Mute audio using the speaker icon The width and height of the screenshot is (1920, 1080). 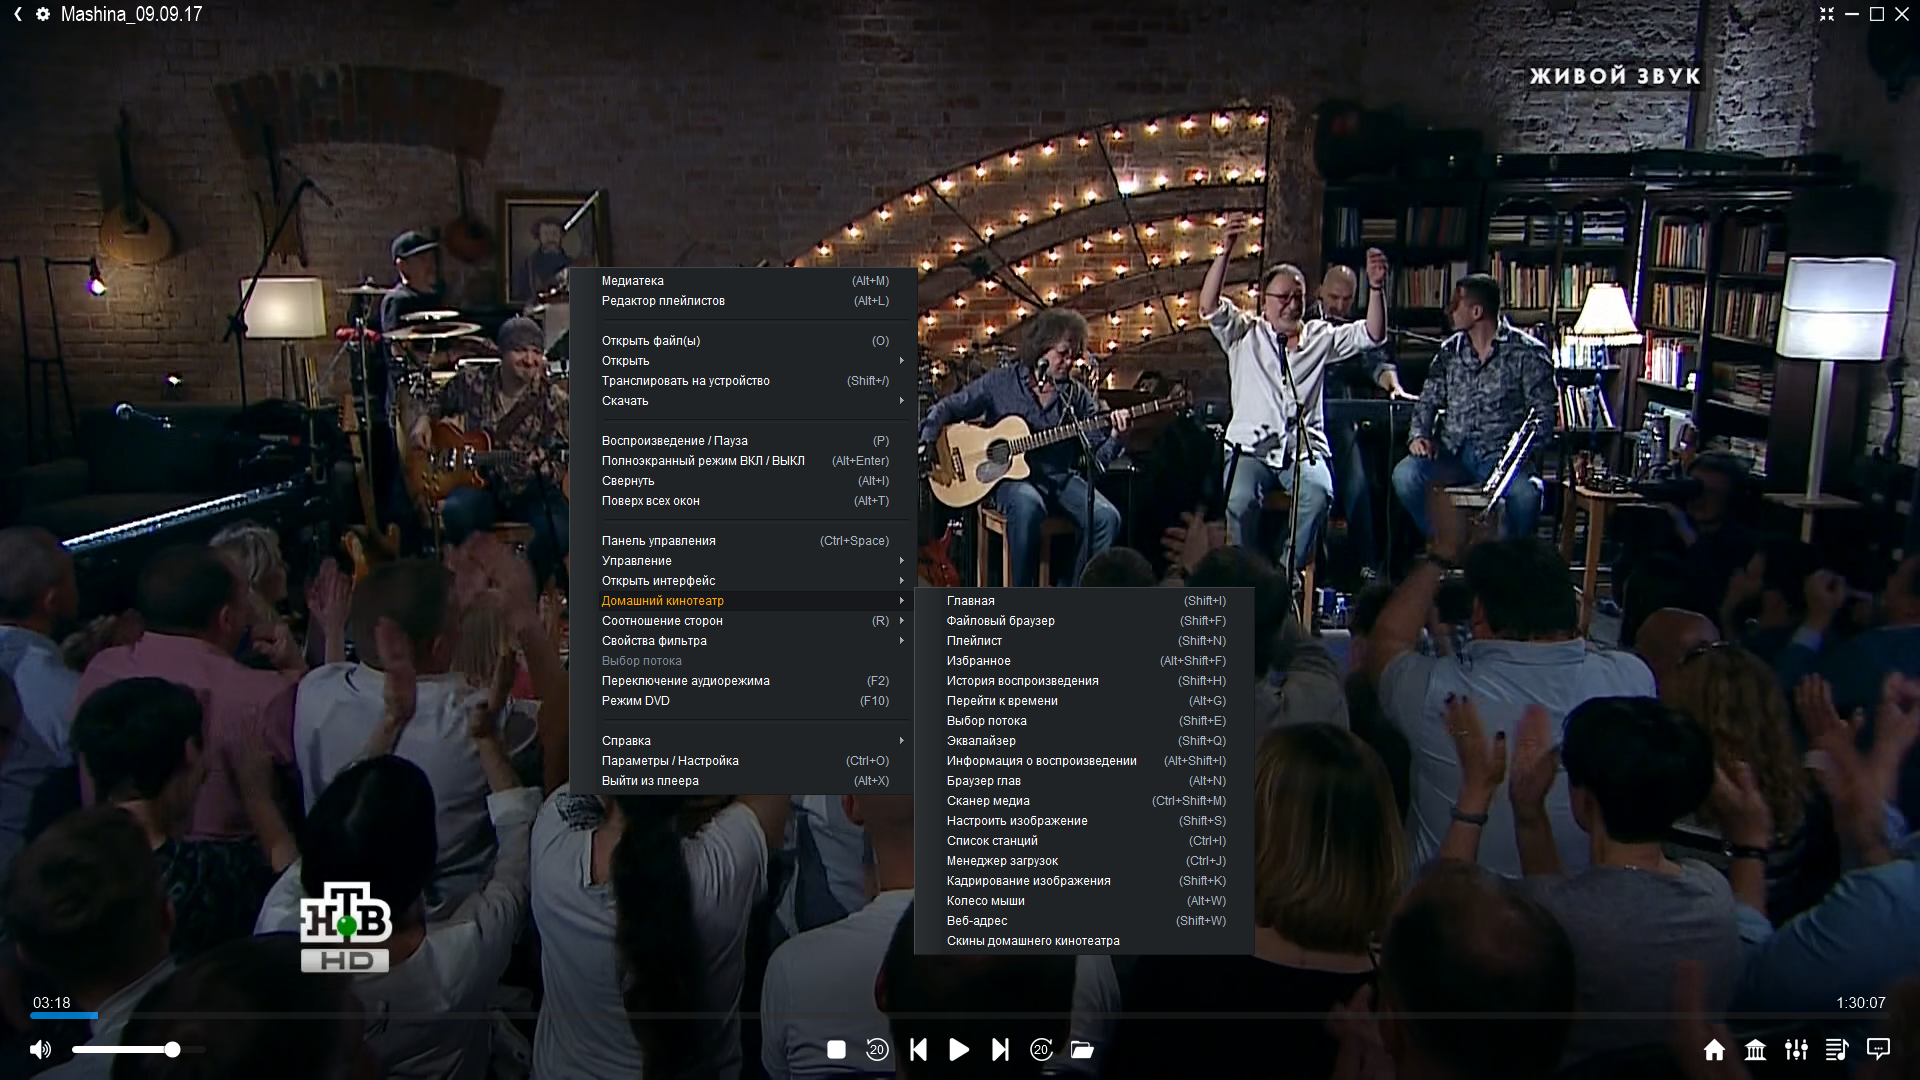pos(40,1050)
